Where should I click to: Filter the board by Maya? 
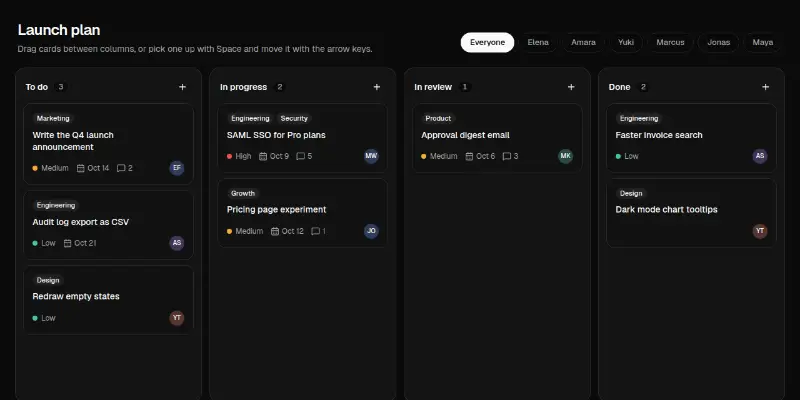click(763, 42)
